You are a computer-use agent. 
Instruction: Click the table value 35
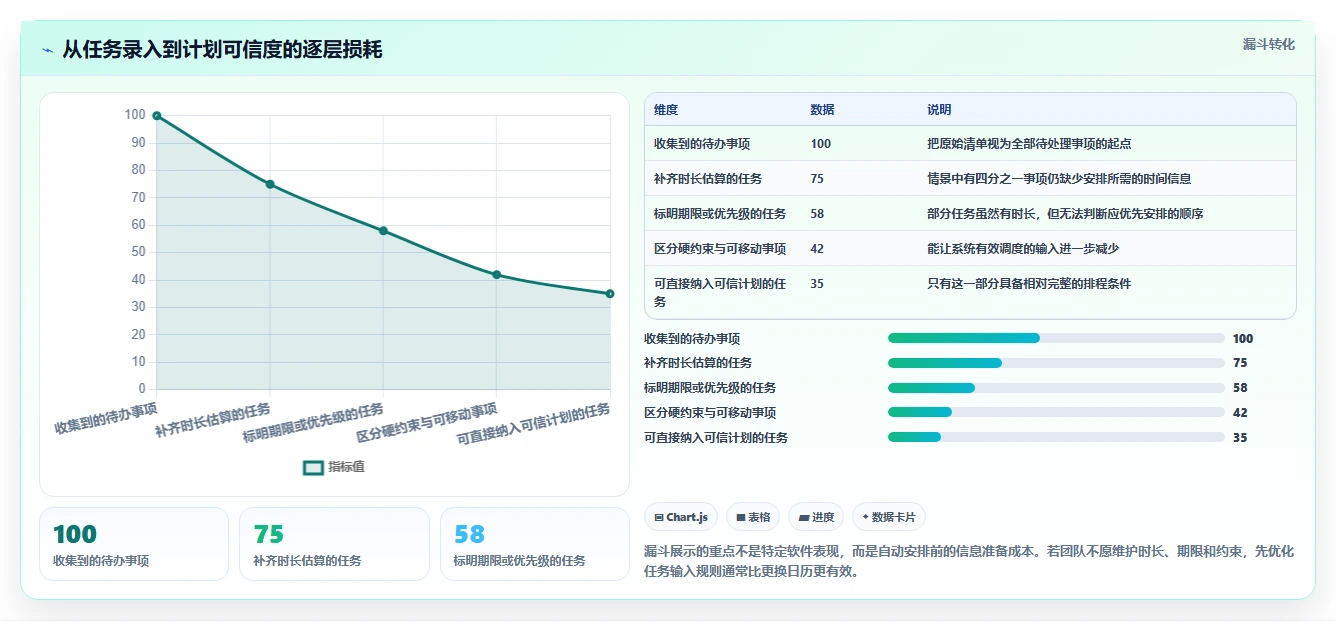[817, 284]
